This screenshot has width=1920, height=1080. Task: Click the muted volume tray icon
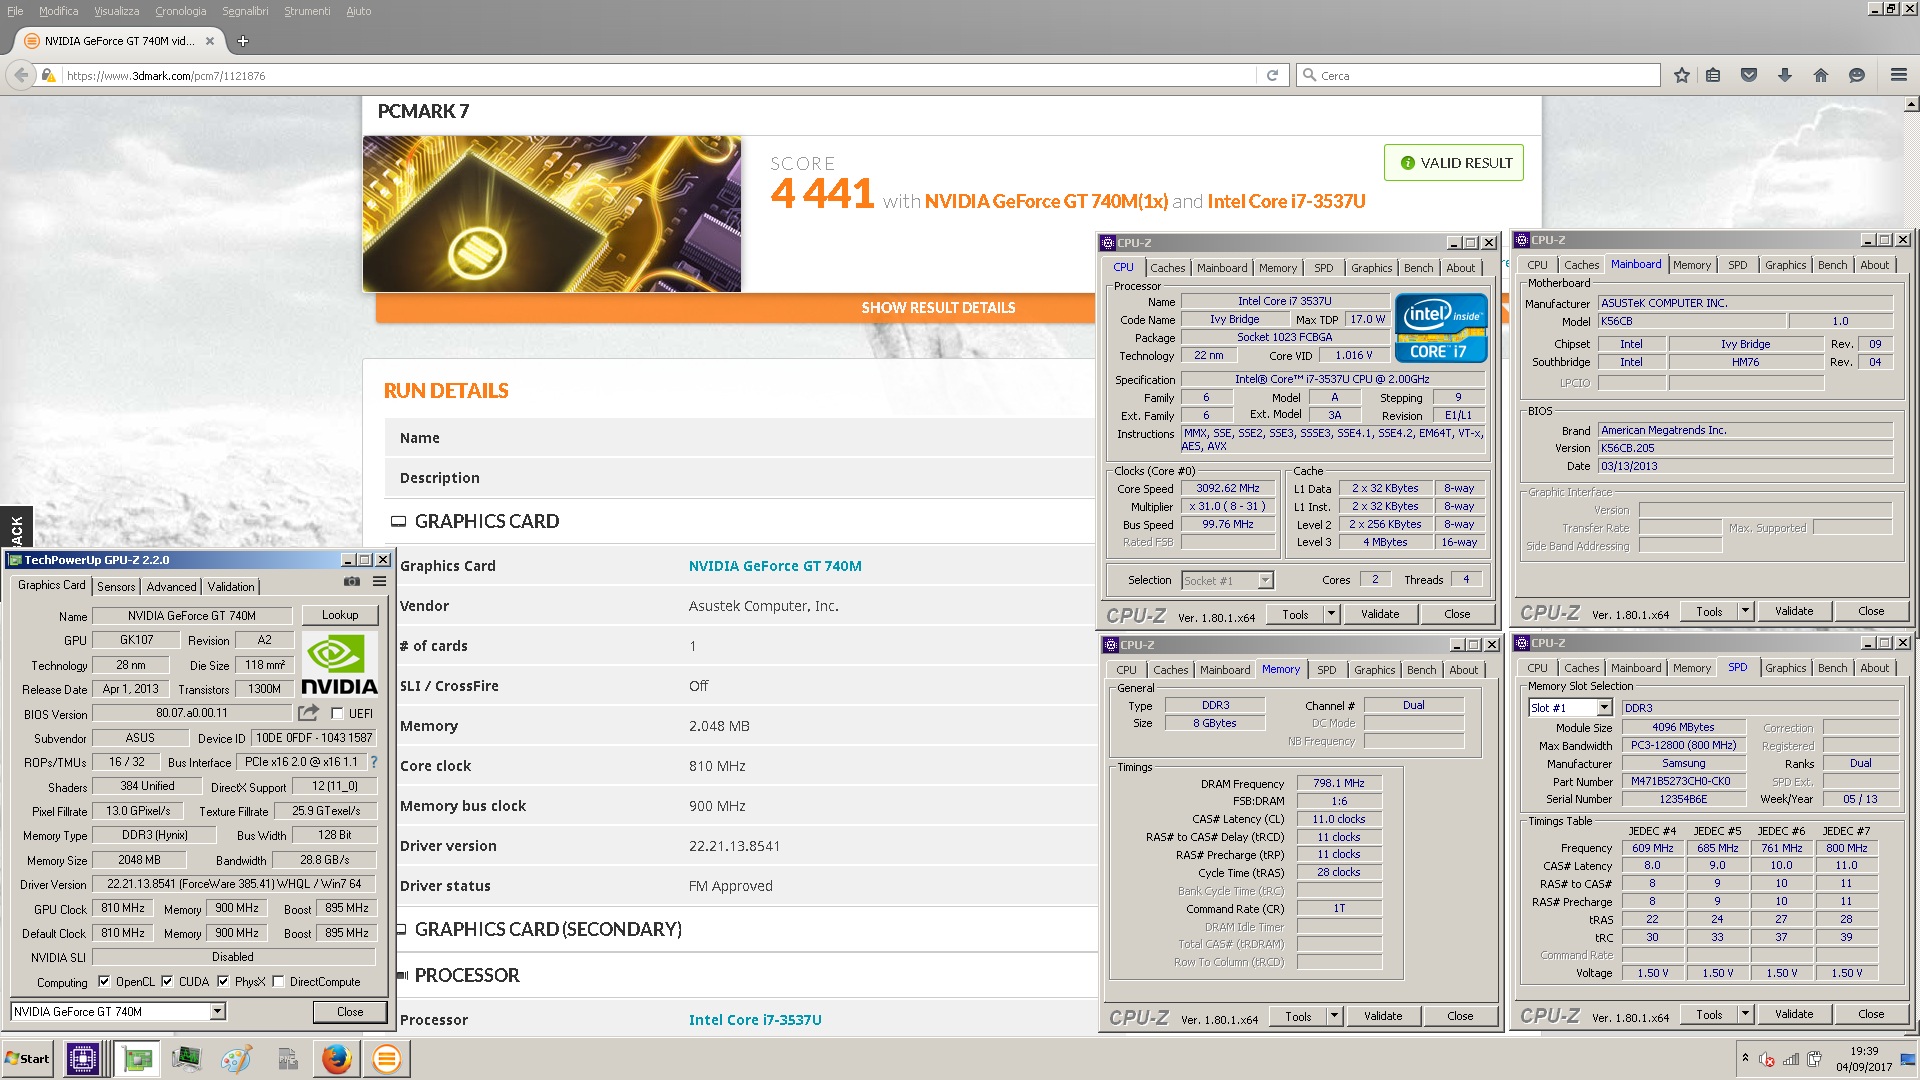click(x=1767, y=1060)
